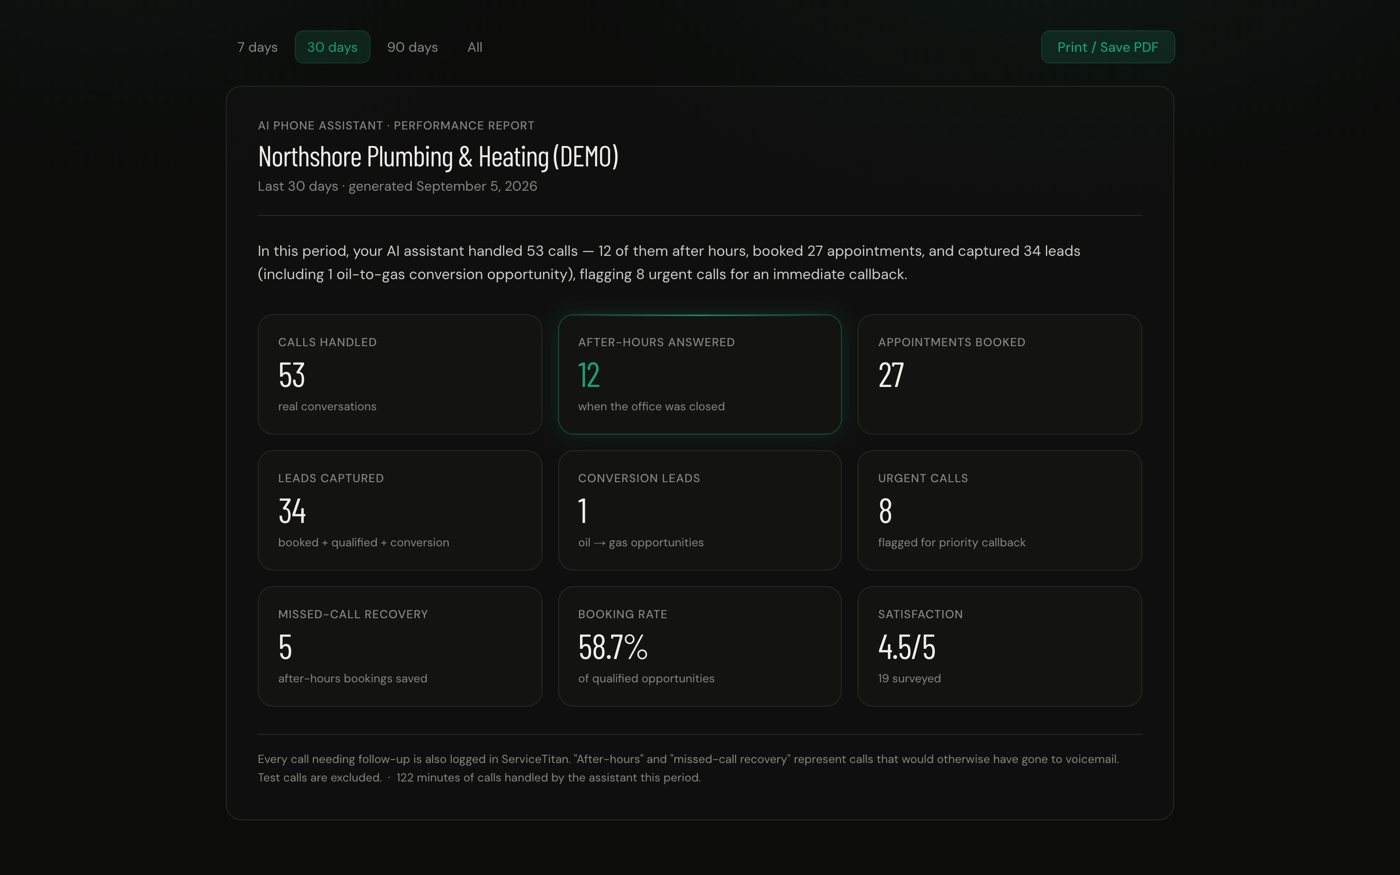Click the 53 calls handled number
Screen dimensions: 1400x875
[x=292, y=375]
